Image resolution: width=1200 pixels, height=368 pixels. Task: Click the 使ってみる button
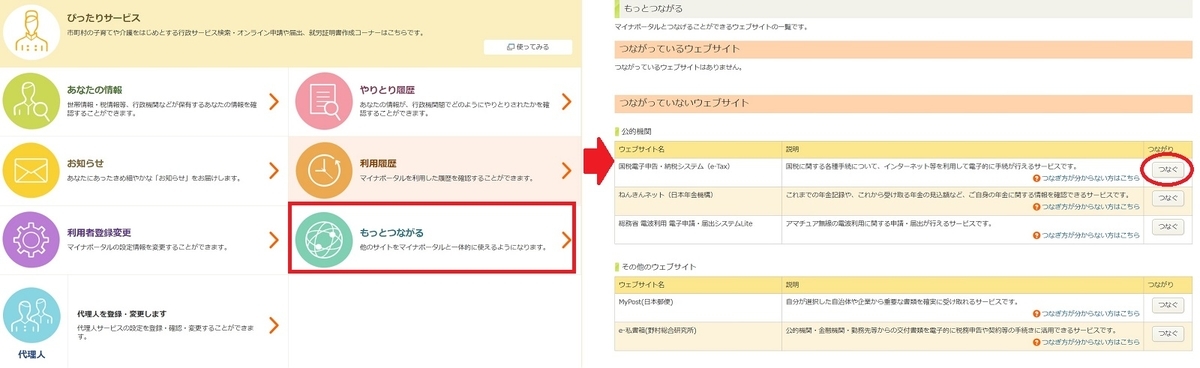click(527, 46)
